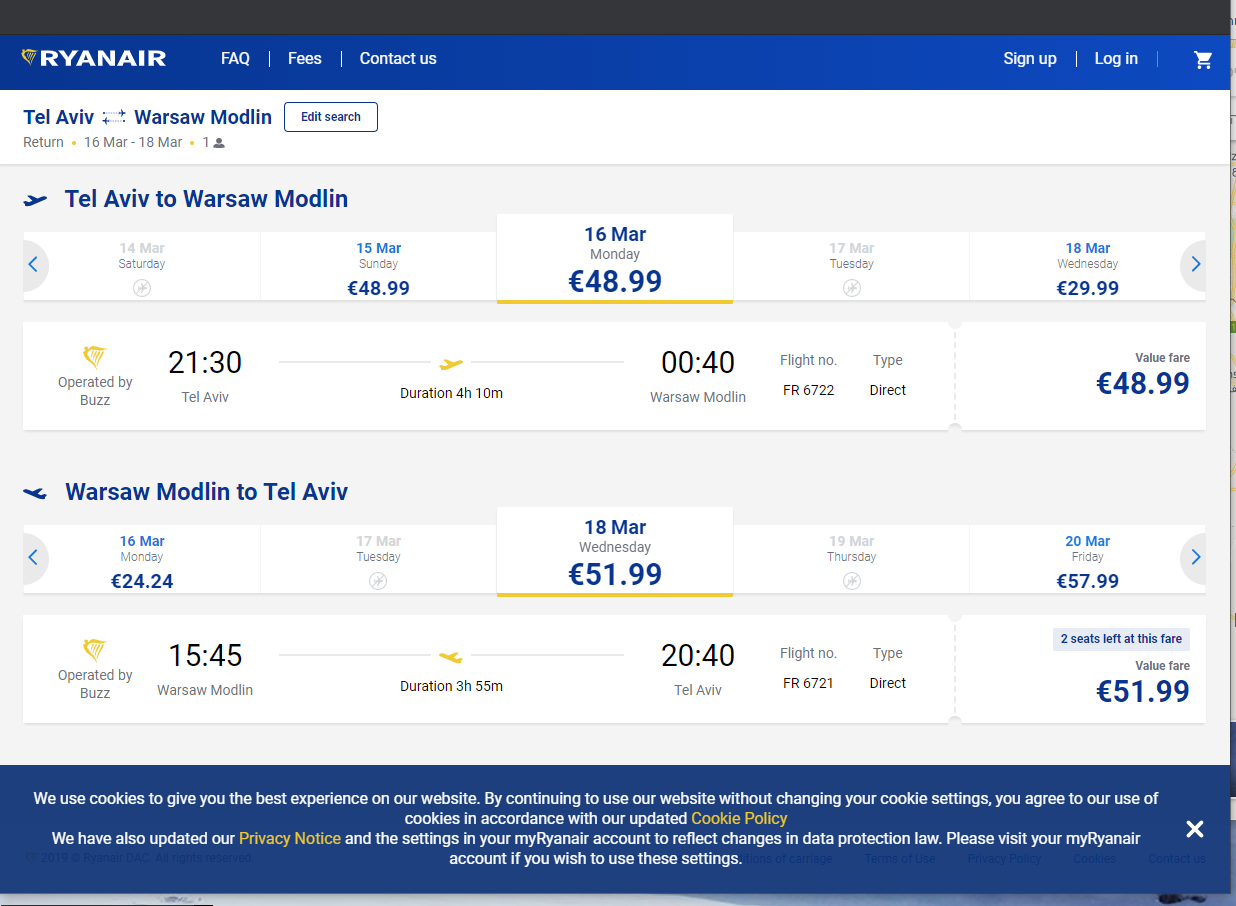Show later outbound dates with right arrow
This screenshot has width=1236, height=906.
click(x=1195, y=265)
